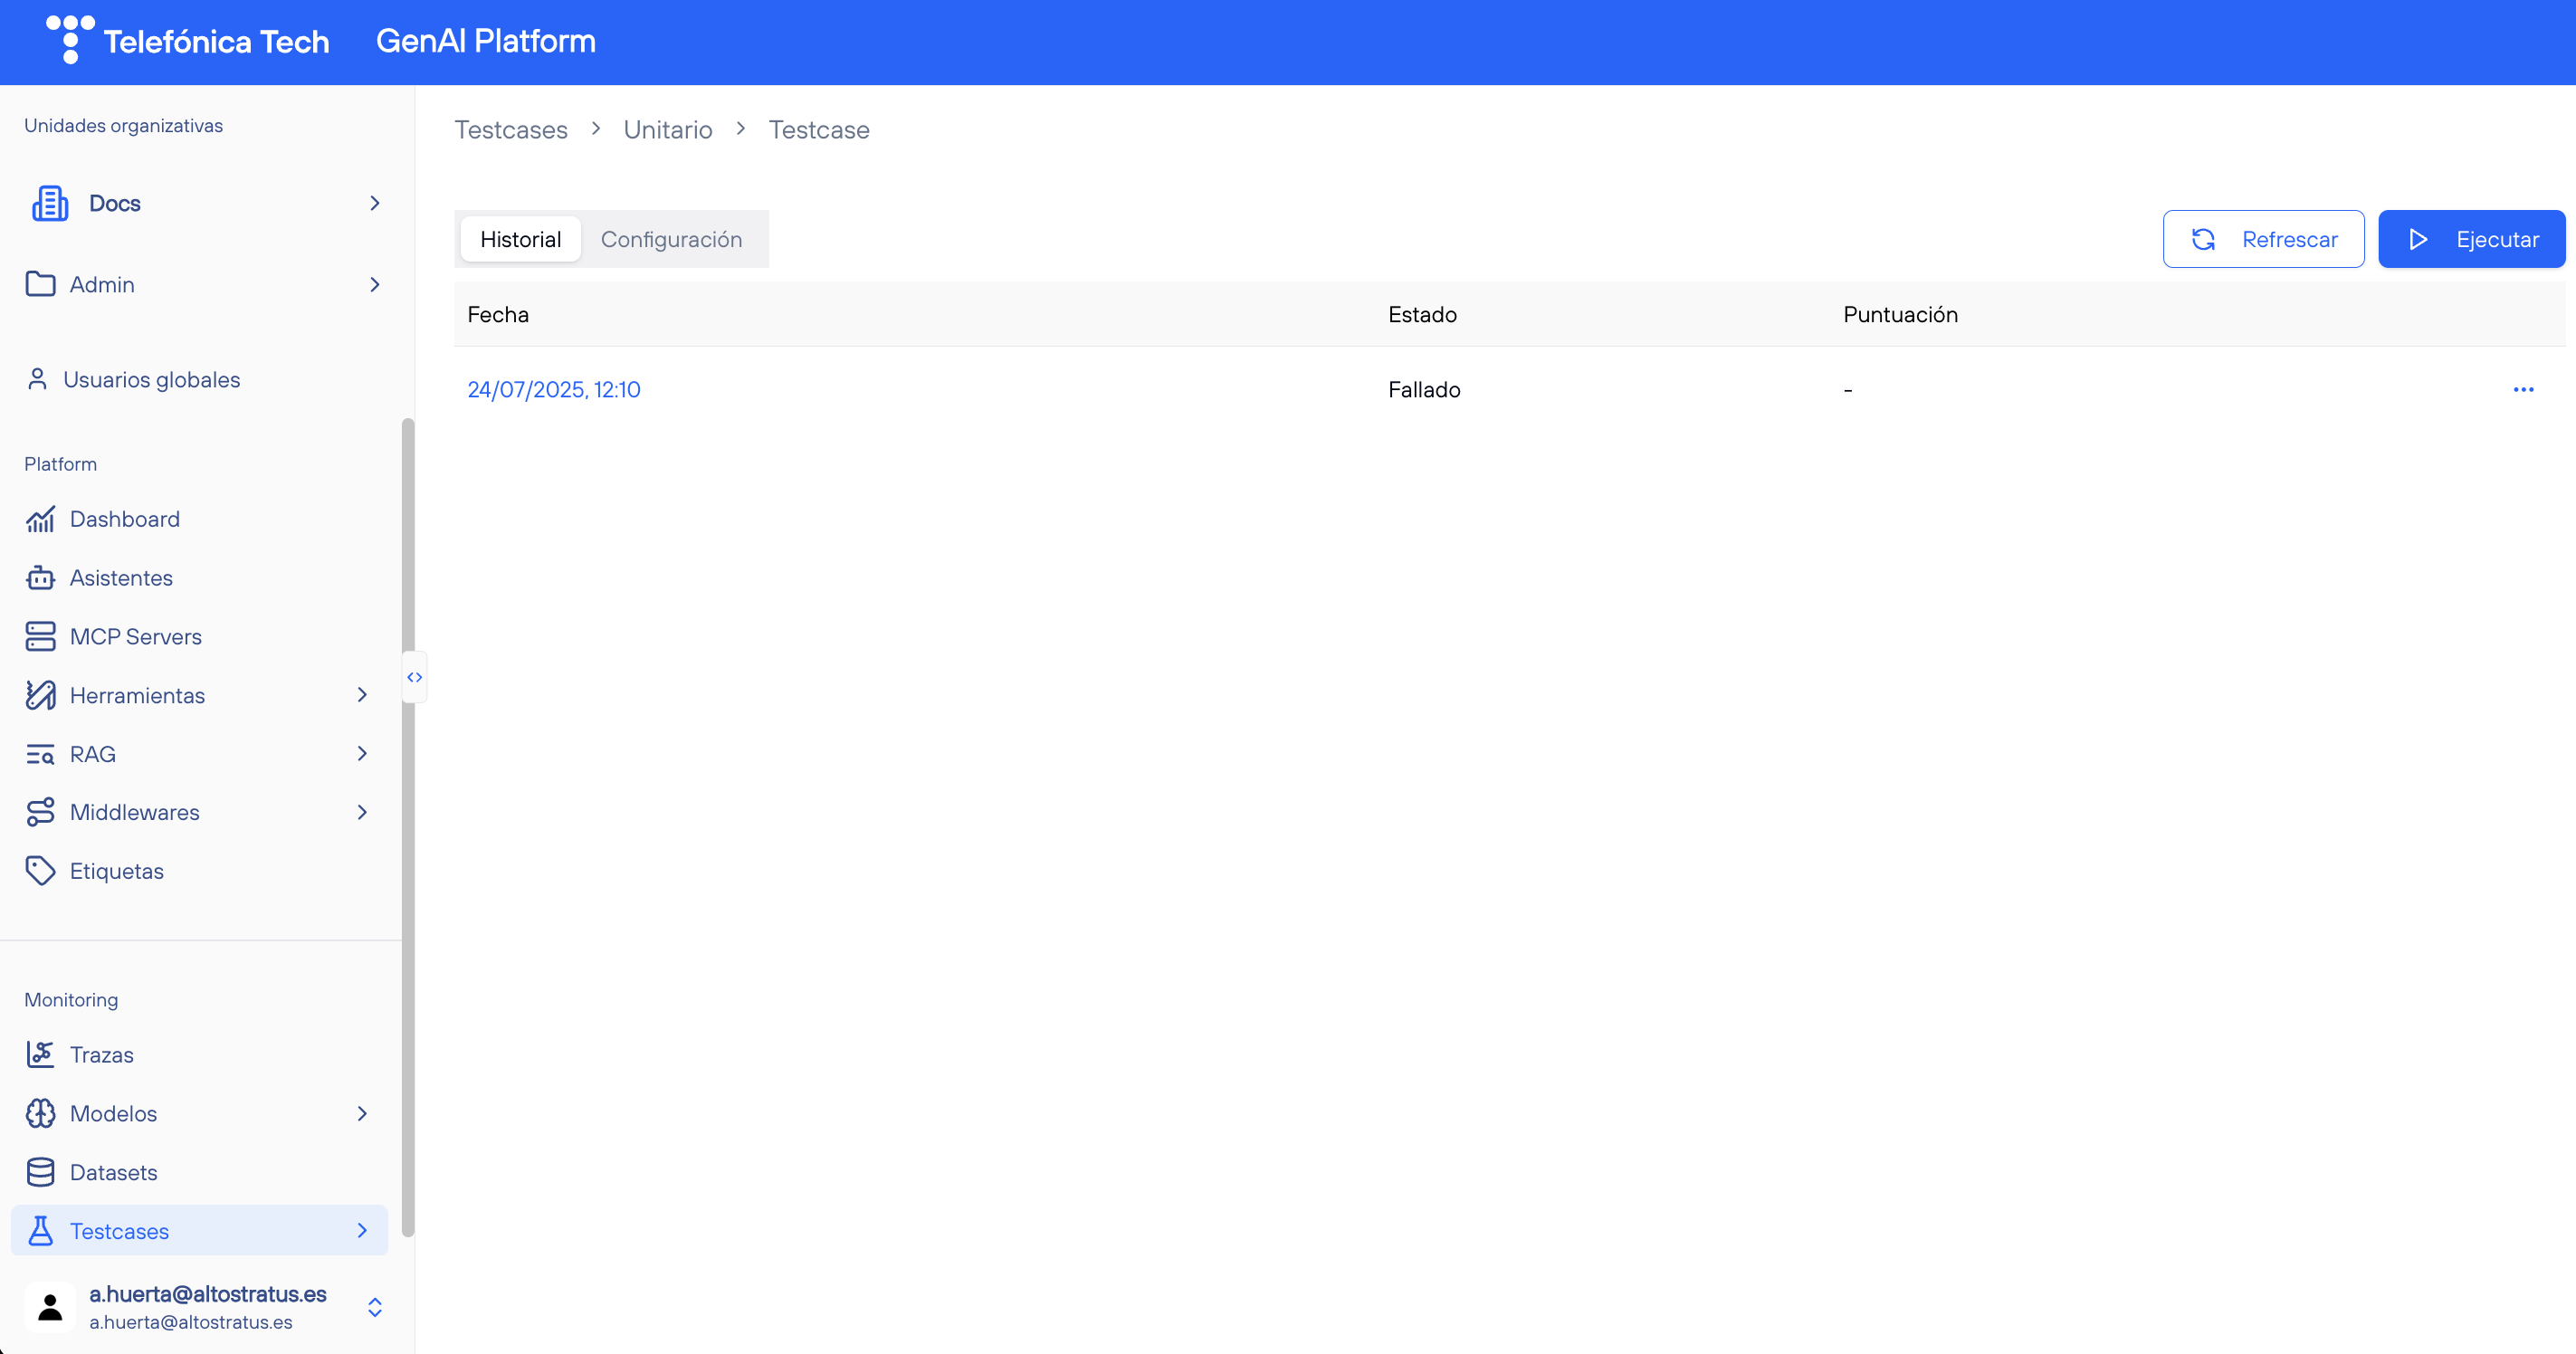The height and width of the screenshot is (1354, 2576).
Task: Click the Etiquetas tag icon
Action: point(40,871)
